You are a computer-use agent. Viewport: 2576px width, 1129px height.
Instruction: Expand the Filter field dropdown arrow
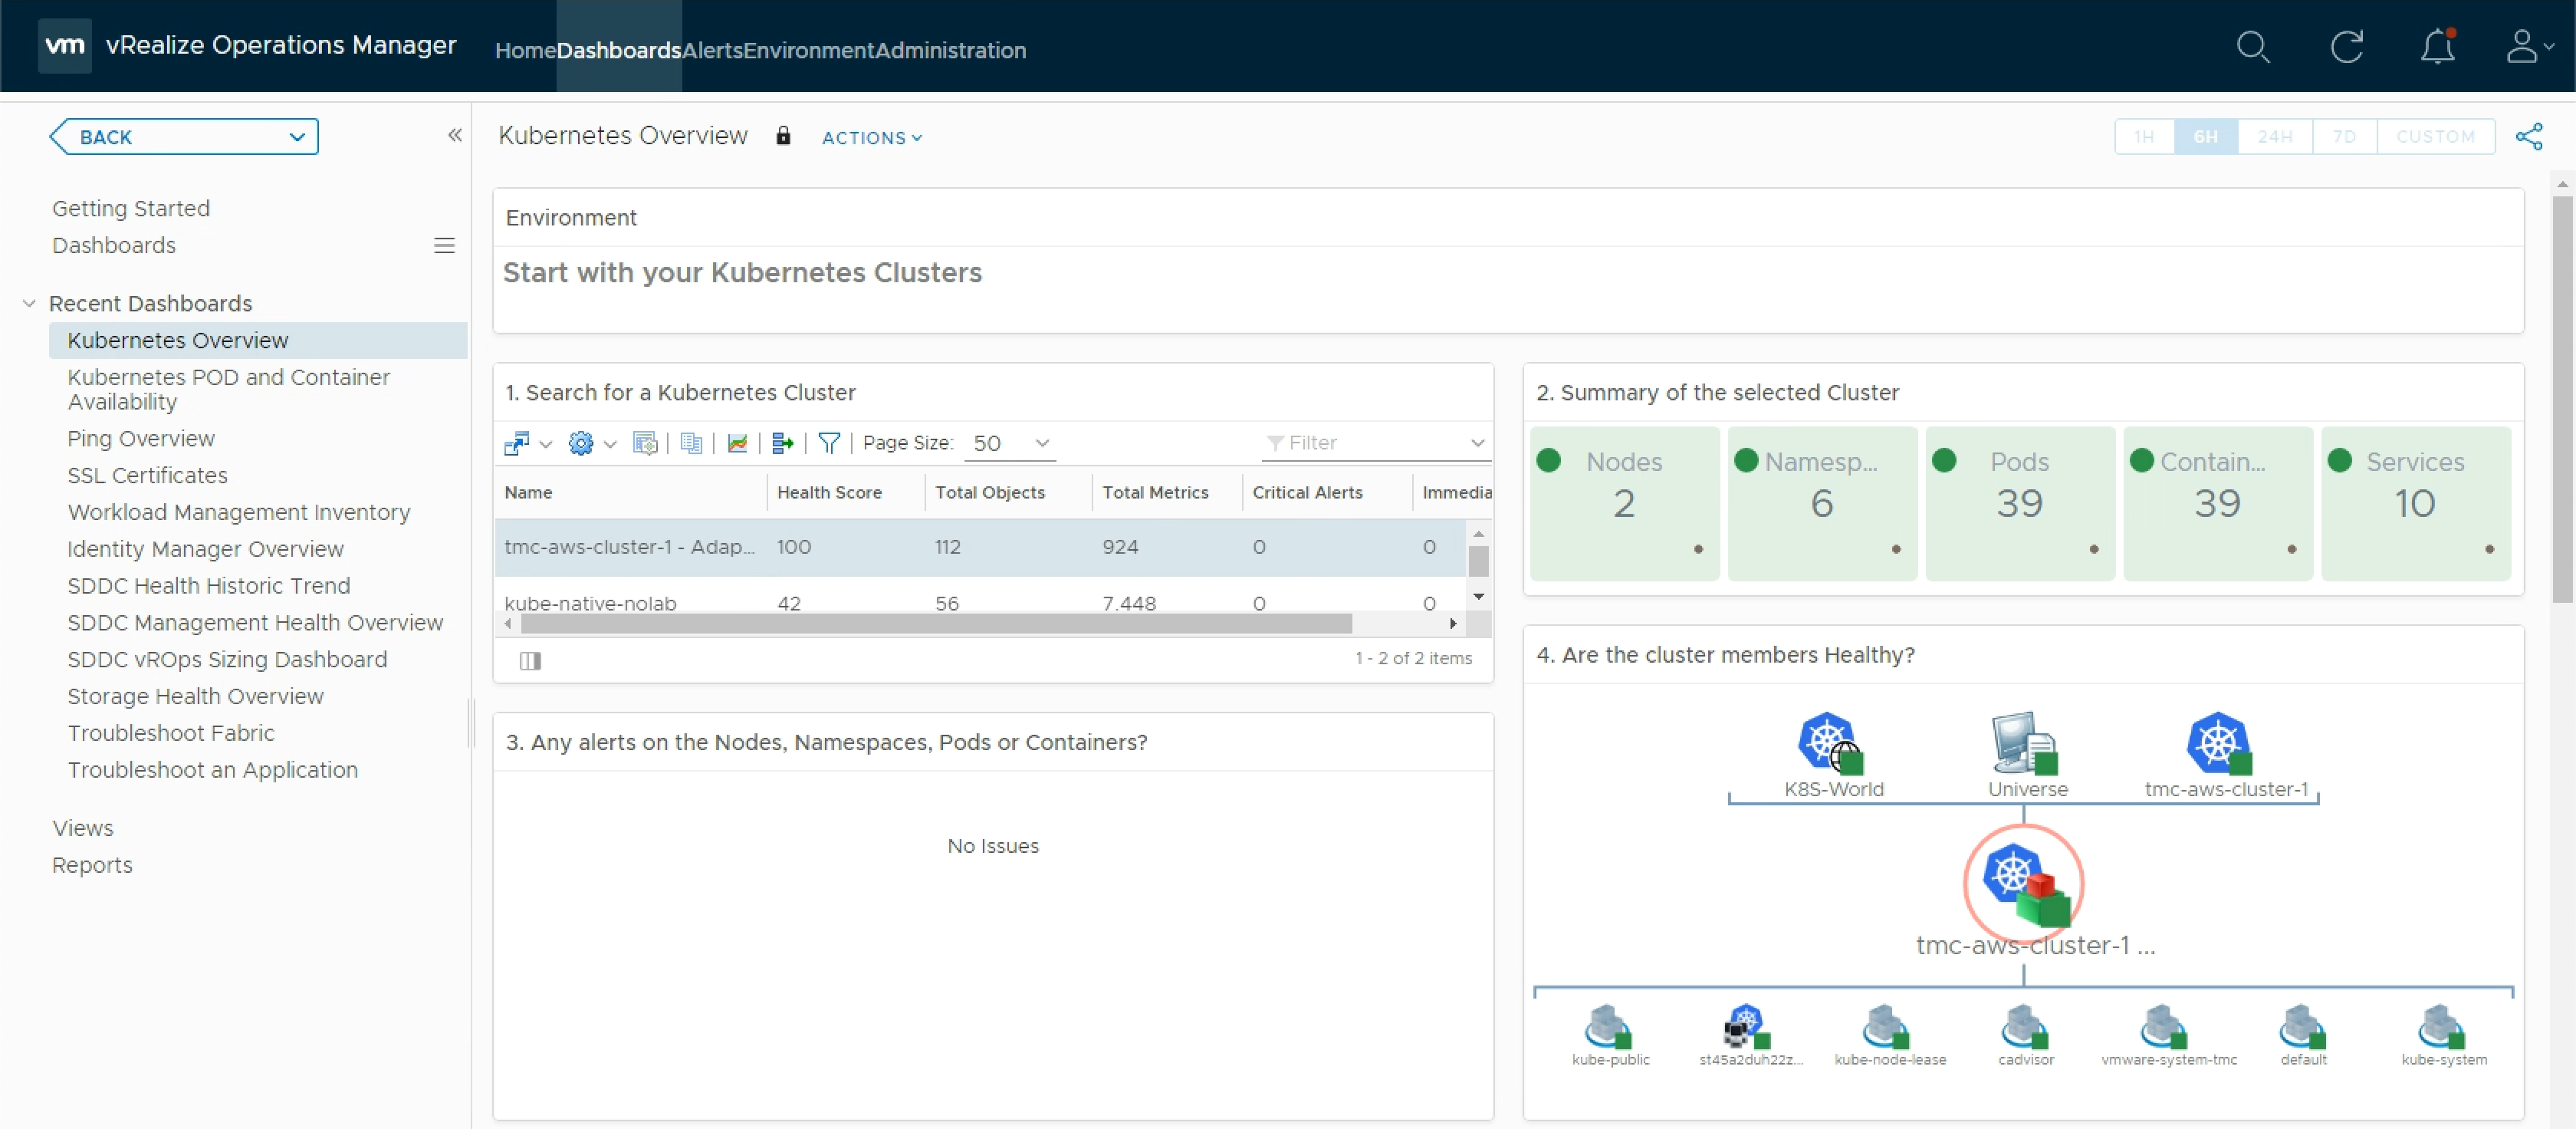[x=1477, y=443]
